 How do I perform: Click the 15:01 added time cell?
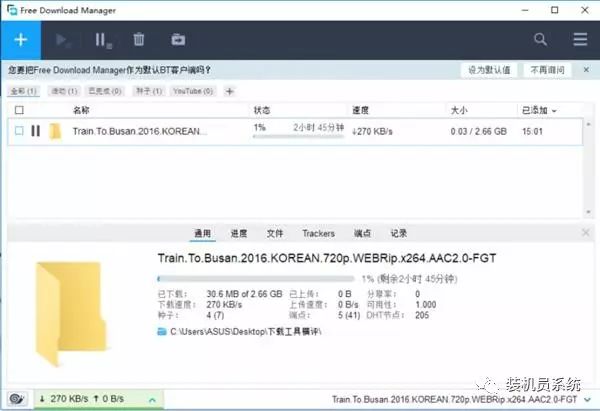532,131
